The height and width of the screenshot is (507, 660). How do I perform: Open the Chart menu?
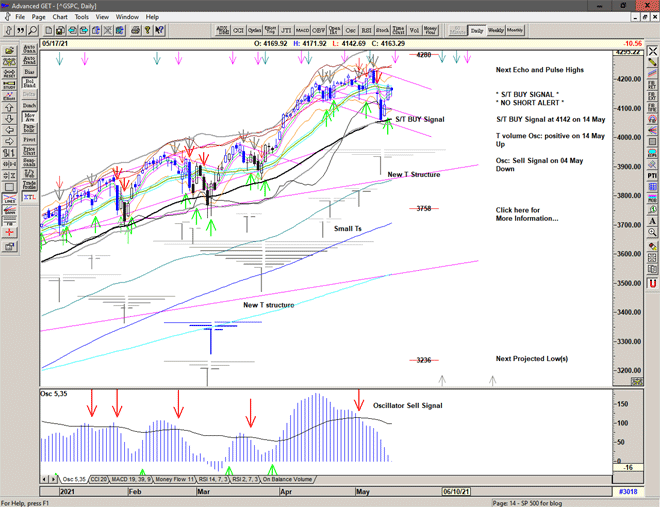pyautogui.click(x=60, y=17)
